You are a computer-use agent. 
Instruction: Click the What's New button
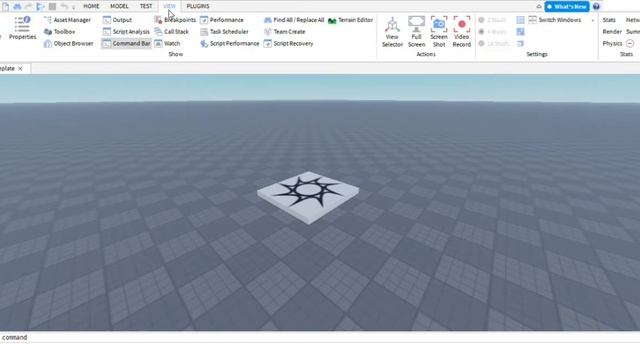[567, 7]
